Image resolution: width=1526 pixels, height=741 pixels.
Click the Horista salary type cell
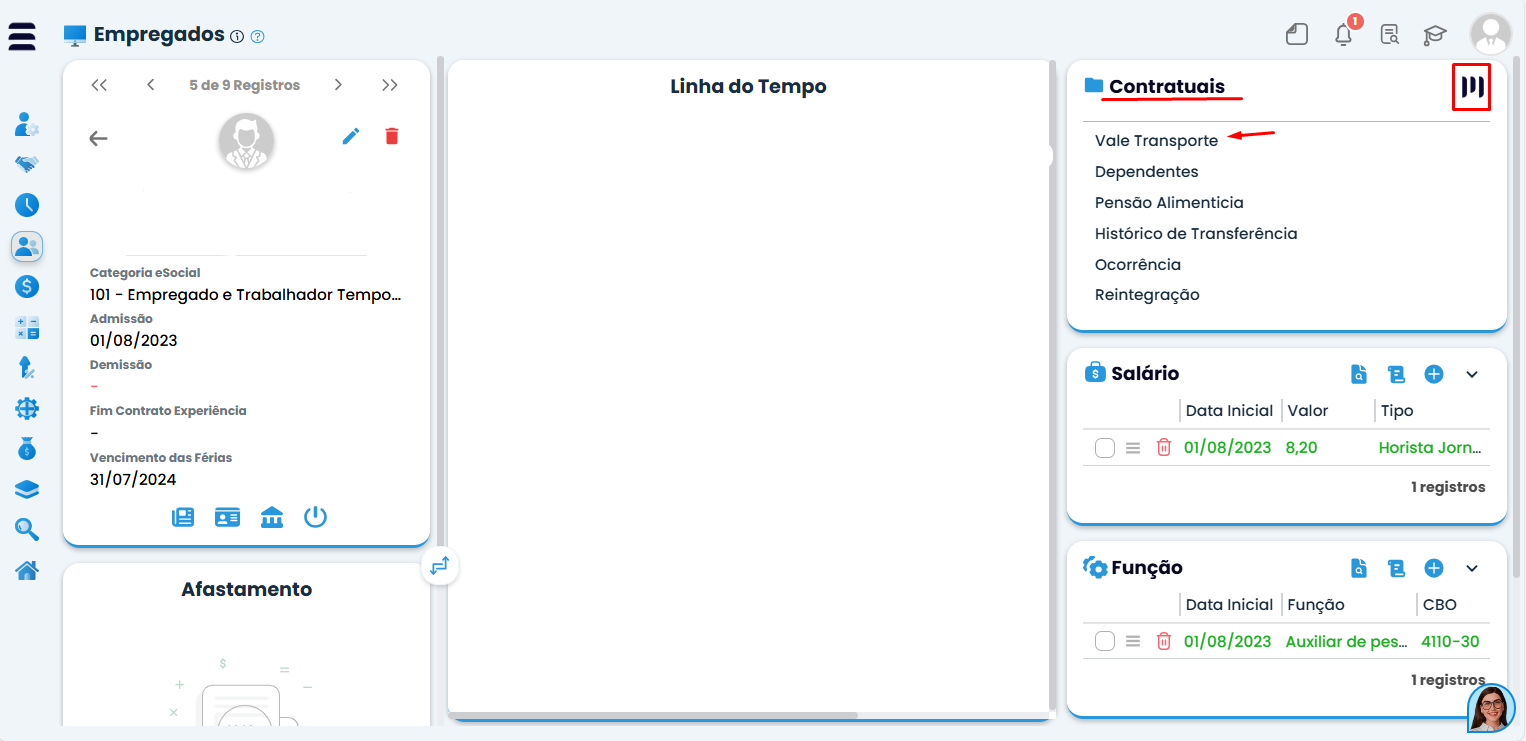pos(1430,448)
